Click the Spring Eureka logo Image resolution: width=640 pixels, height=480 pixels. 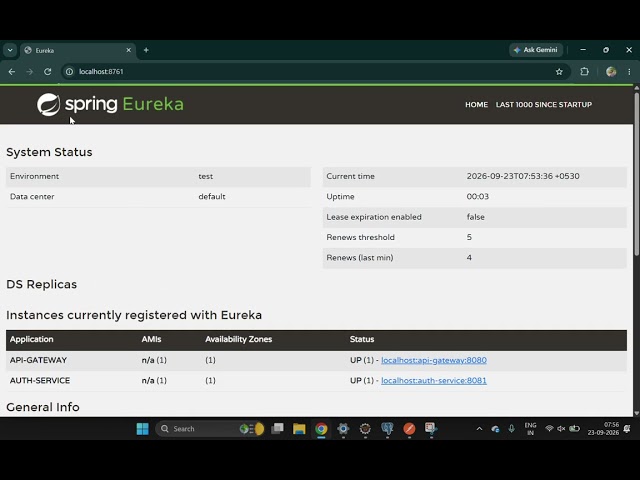point(110,104)
